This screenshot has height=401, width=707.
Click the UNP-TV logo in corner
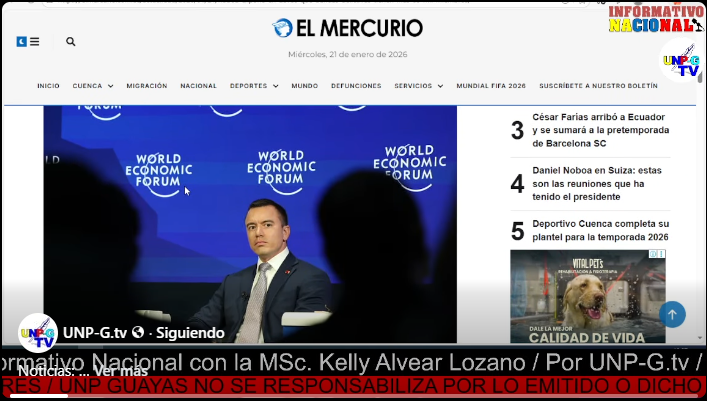pos(680,62)
